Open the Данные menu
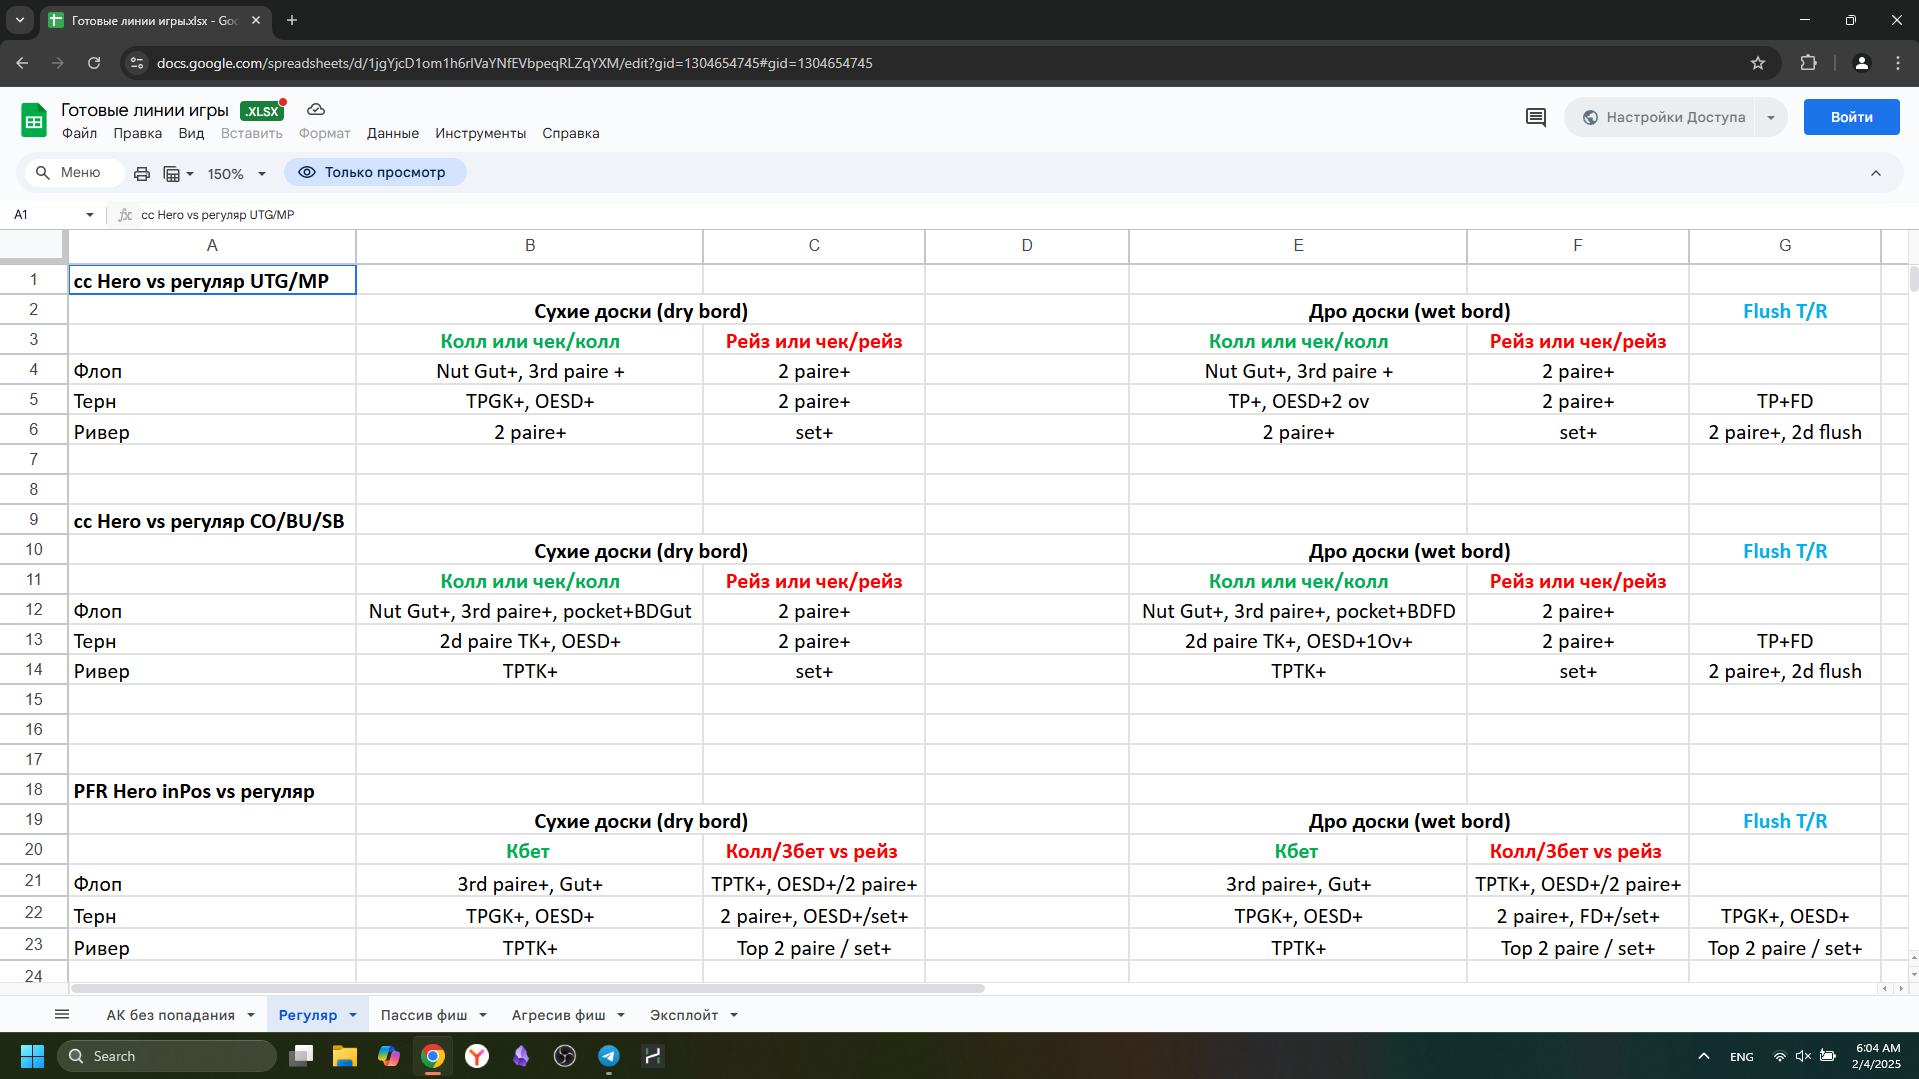 [x=393, y=134]
